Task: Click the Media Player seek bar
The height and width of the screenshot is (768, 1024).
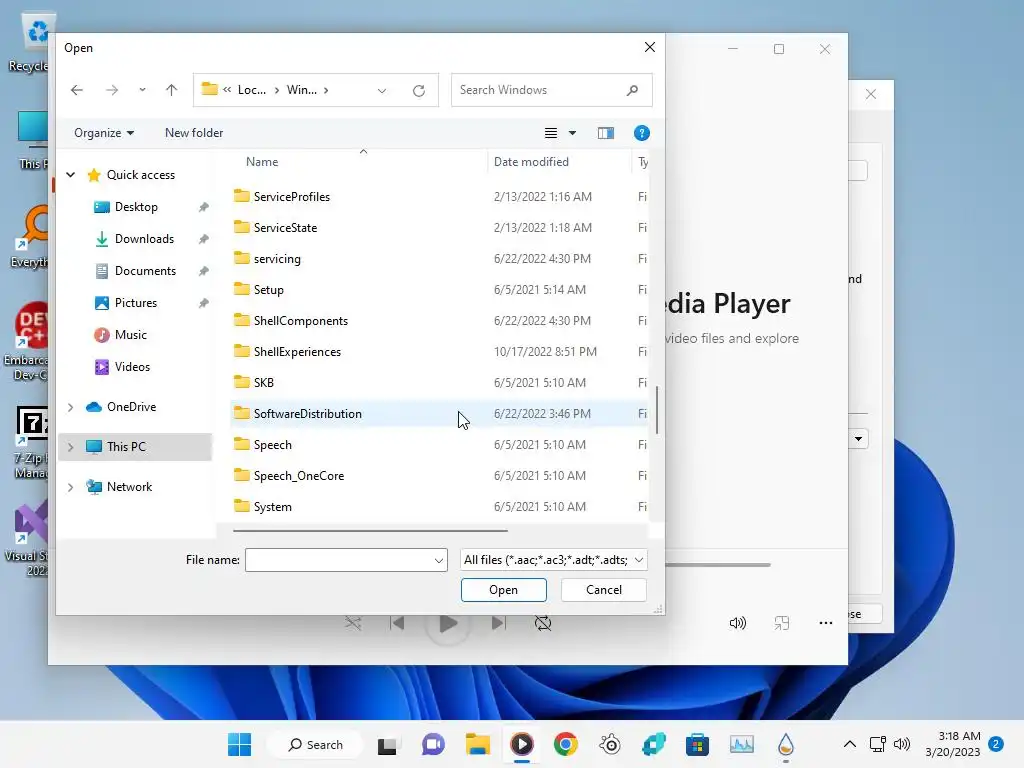Action: tap(718, 564)
